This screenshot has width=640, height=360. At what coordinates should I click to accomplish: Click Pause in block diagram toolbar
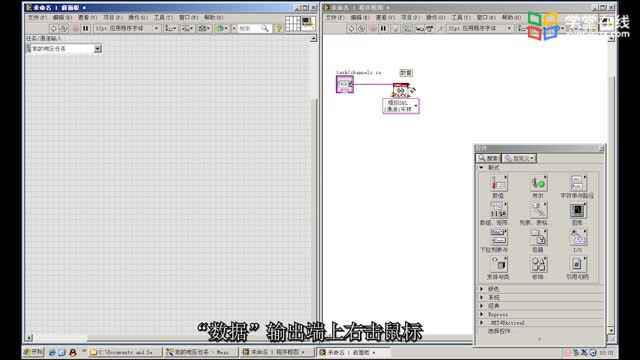click(x=383, y=28)
